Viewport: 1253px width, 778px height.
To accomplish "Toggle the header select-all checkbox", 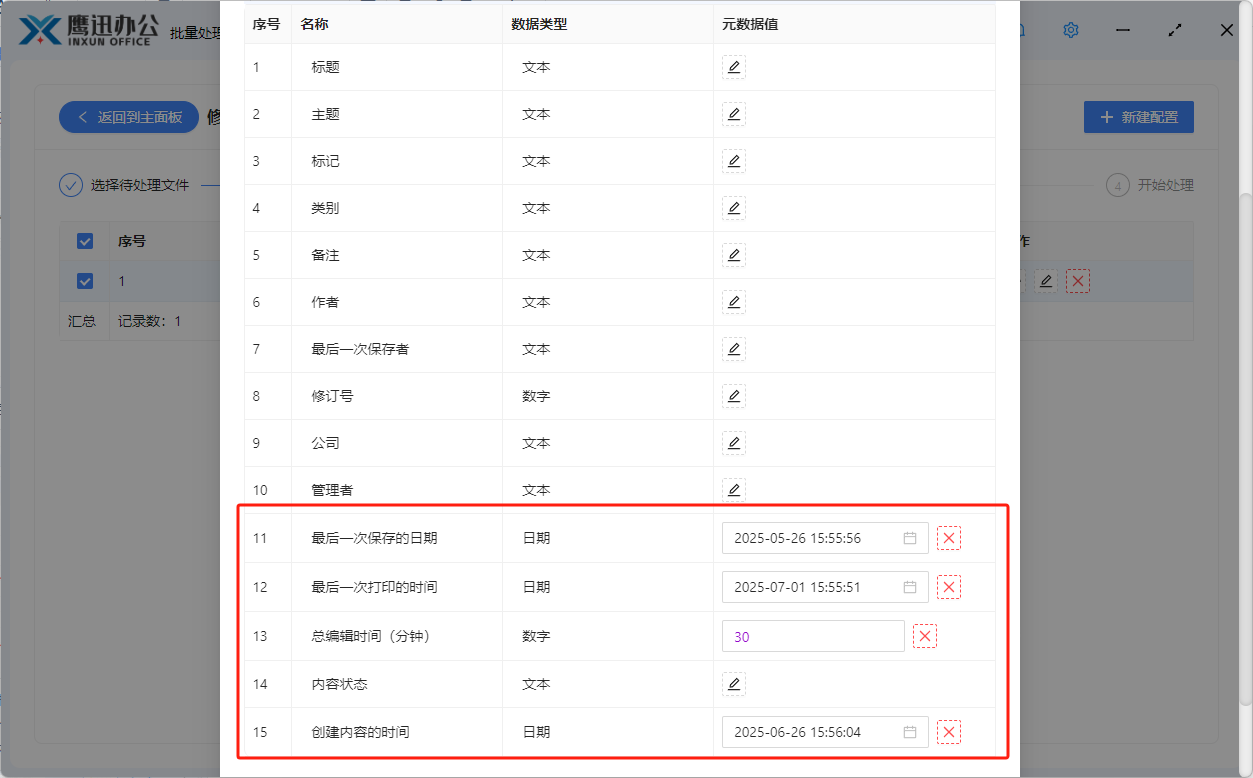I will [x=85, y=241].
